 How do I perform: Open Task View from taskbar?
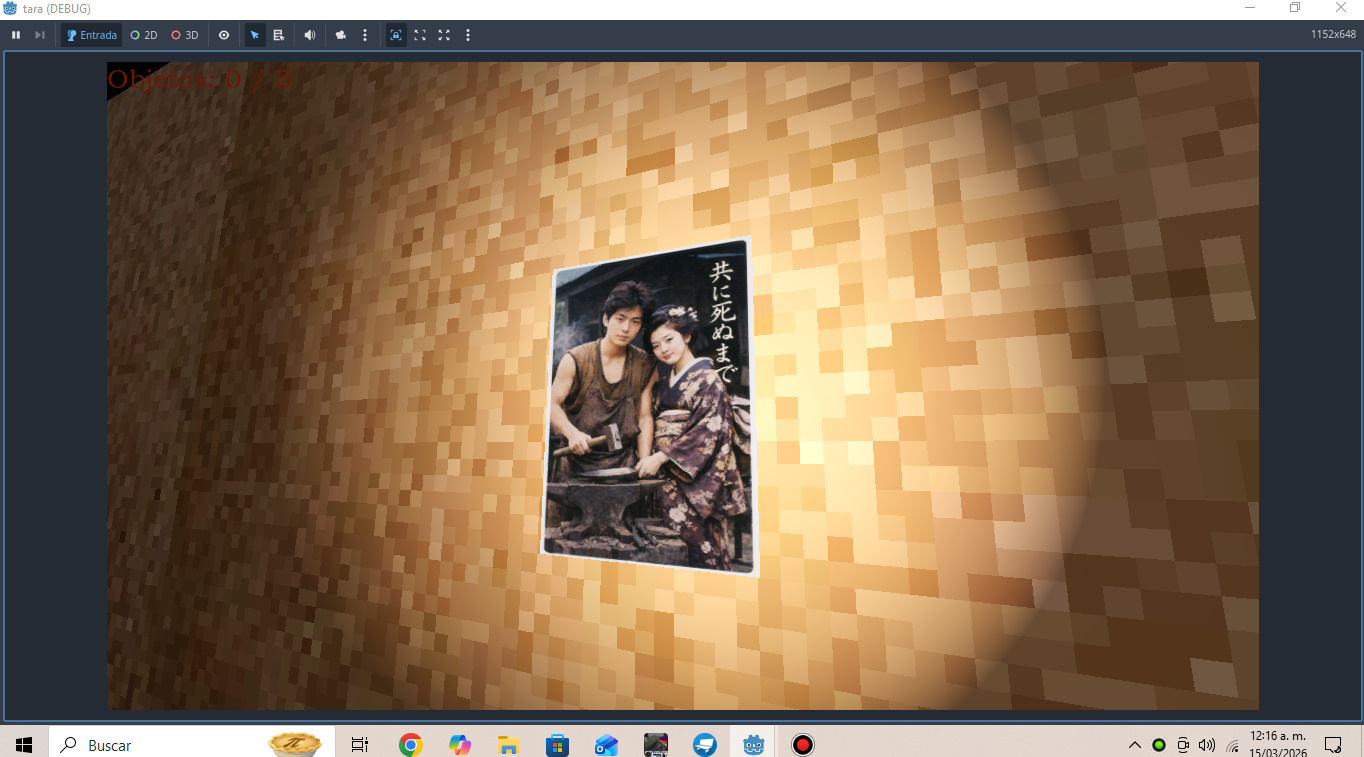coord(360,745)
